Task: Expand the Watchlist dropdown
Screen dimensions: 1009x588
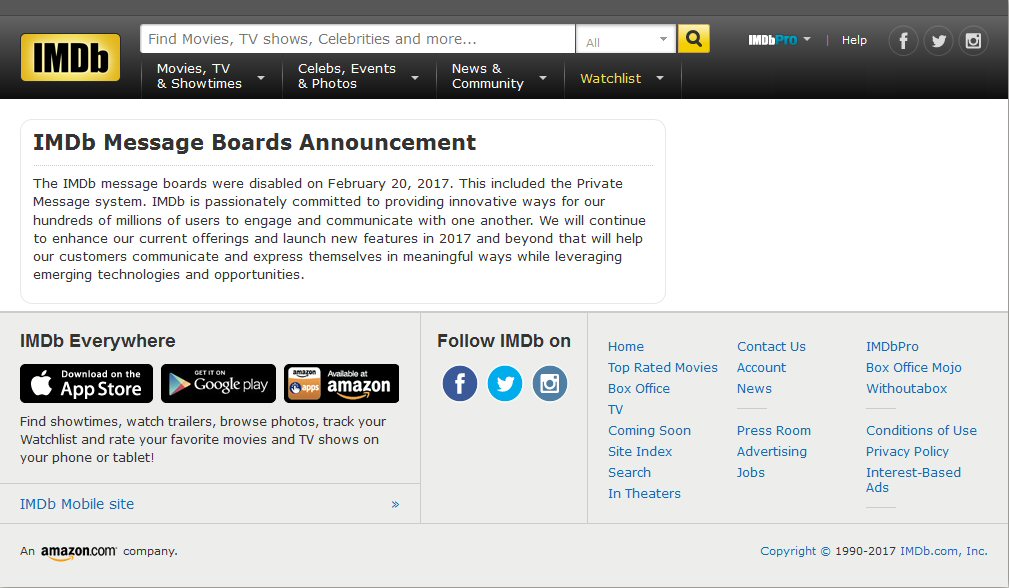Action: click(622, 78)
